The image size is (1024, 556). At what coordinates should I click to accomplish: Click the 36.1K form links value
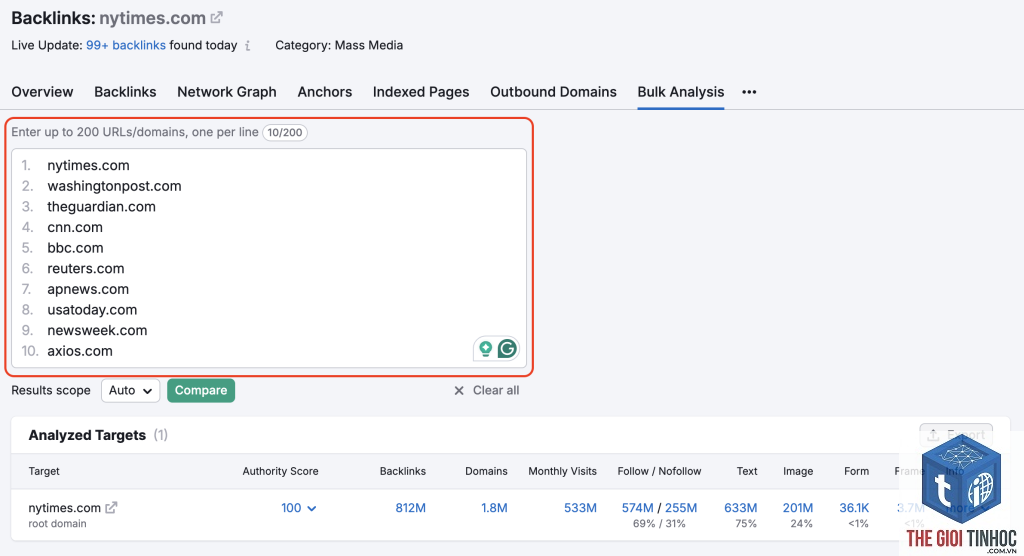pyautogui.click(x=854, y=508)
